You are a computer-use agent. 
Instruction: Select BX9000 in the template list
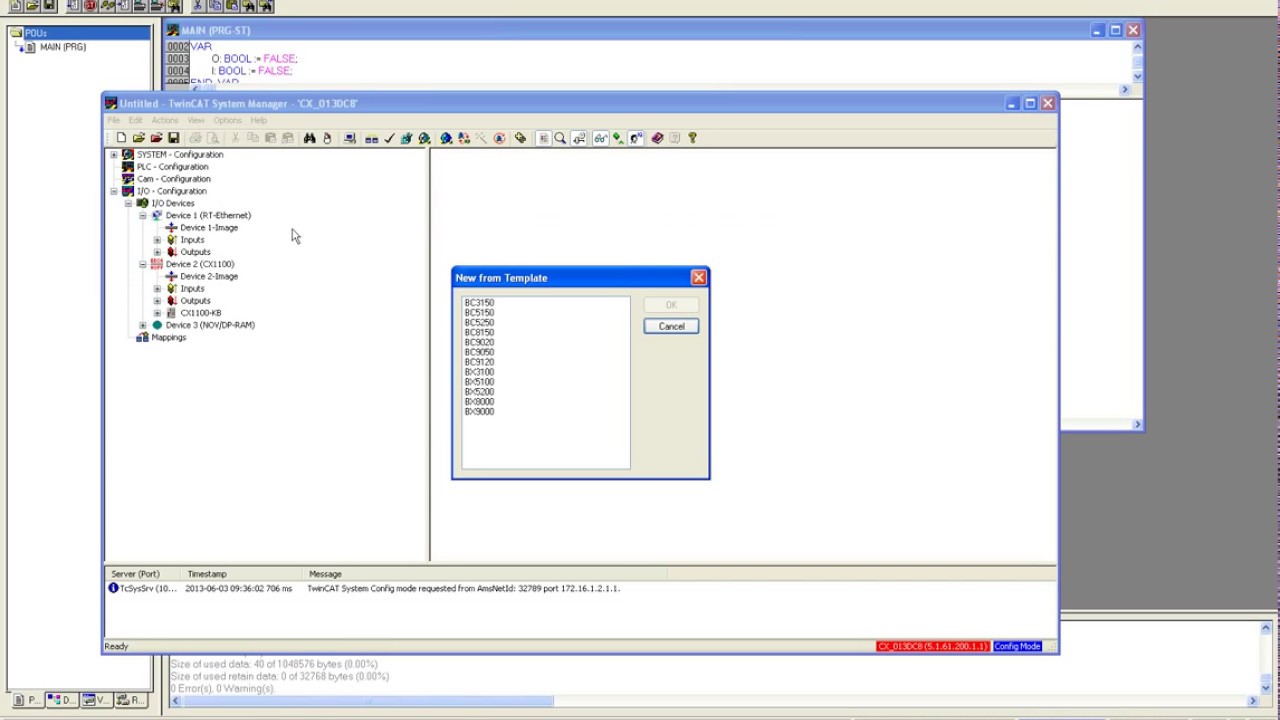pyautogui.click(x=479, y=412)
